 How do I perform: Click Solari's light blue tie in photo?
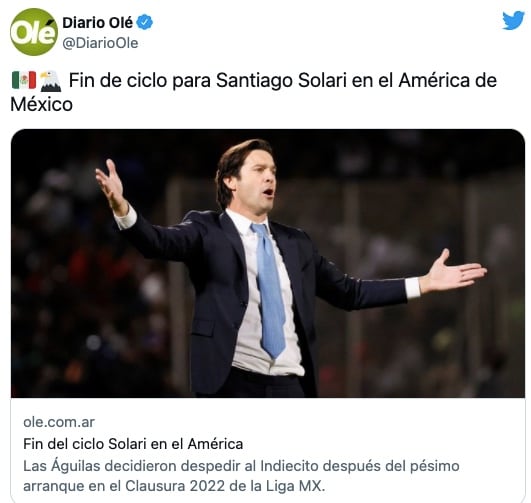pyautogui.click(x=269, y=290)
